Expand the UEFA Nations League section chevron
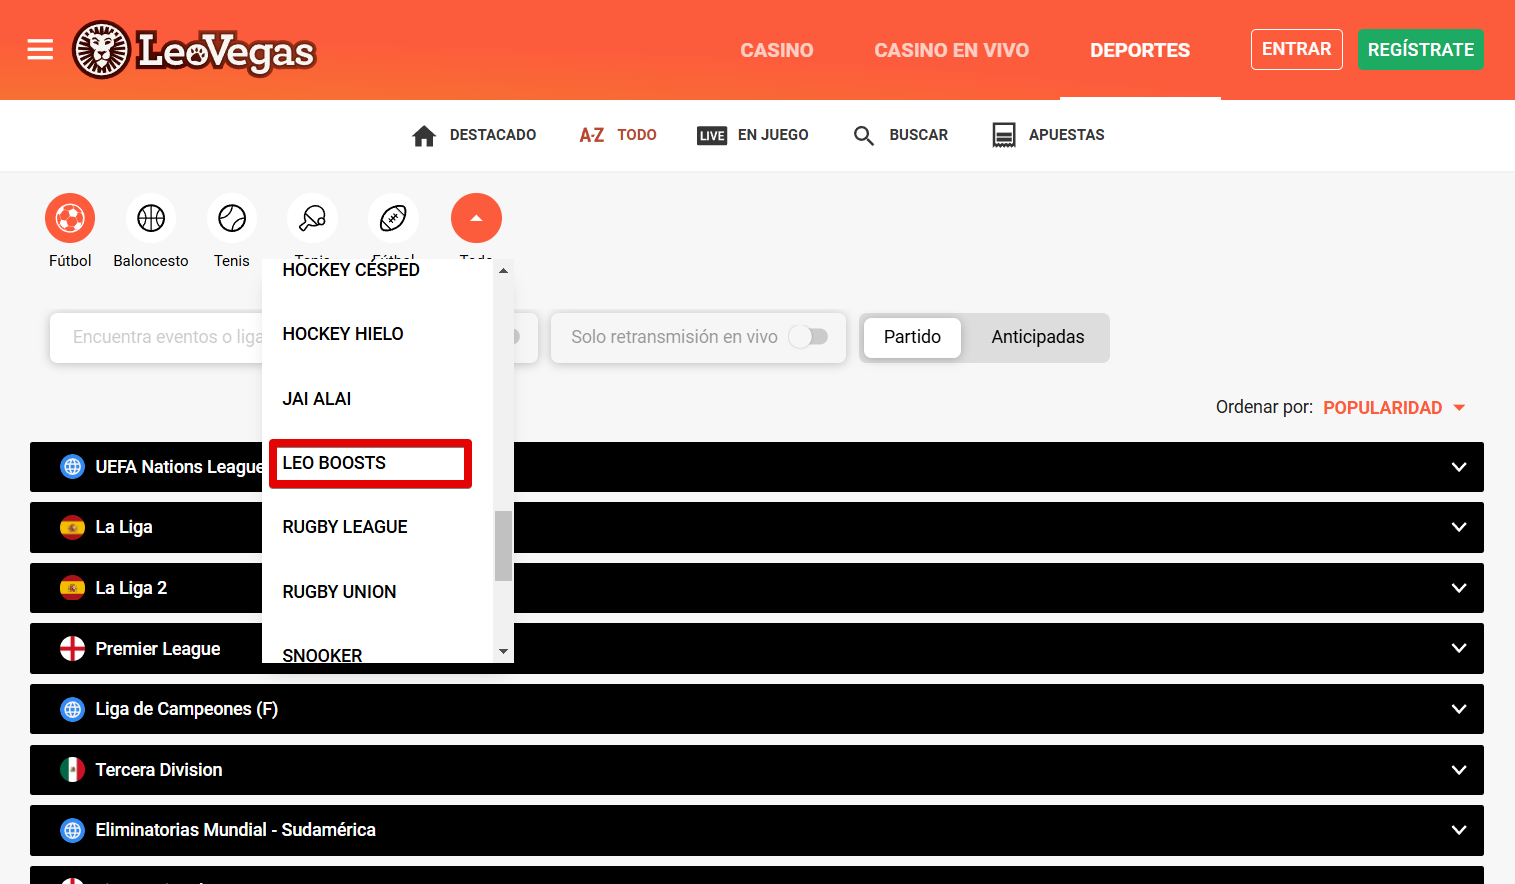1515x884 pixels. tap(1459, 467)
